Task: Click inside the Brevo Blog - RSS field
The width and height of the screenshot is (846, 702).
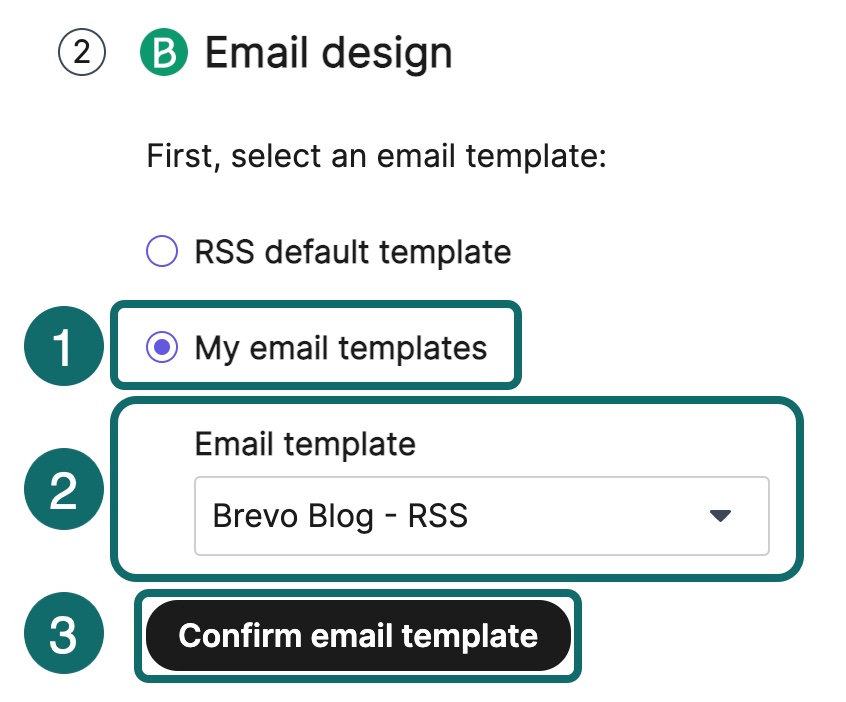Action: coord(400,516)
